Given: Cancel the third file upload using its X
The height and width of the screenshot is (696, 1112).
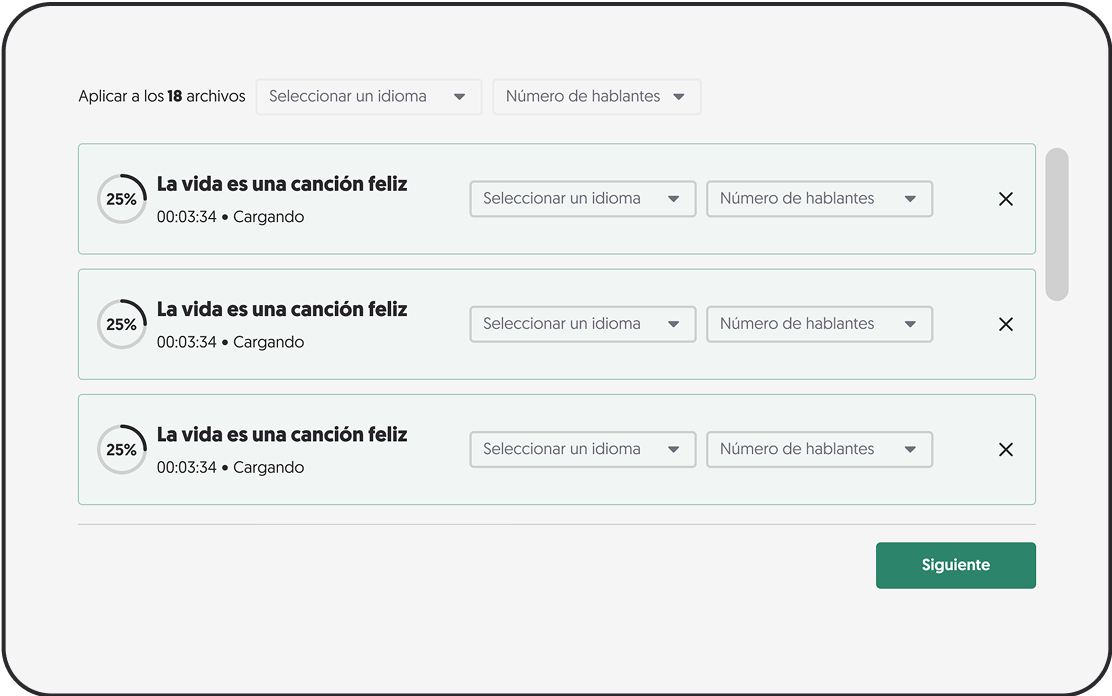Looking at the screenshot, I should tap(1005, 449).
